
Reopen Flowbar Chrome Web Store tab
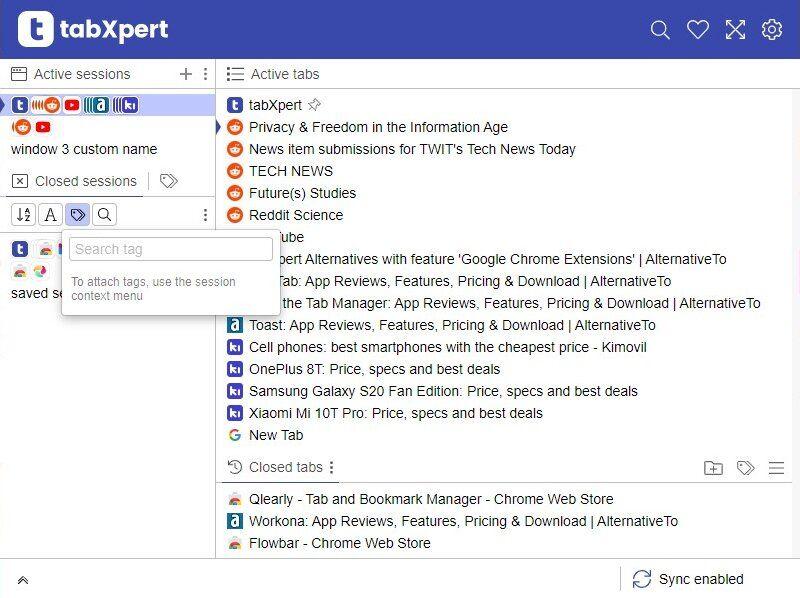point(339,542)
